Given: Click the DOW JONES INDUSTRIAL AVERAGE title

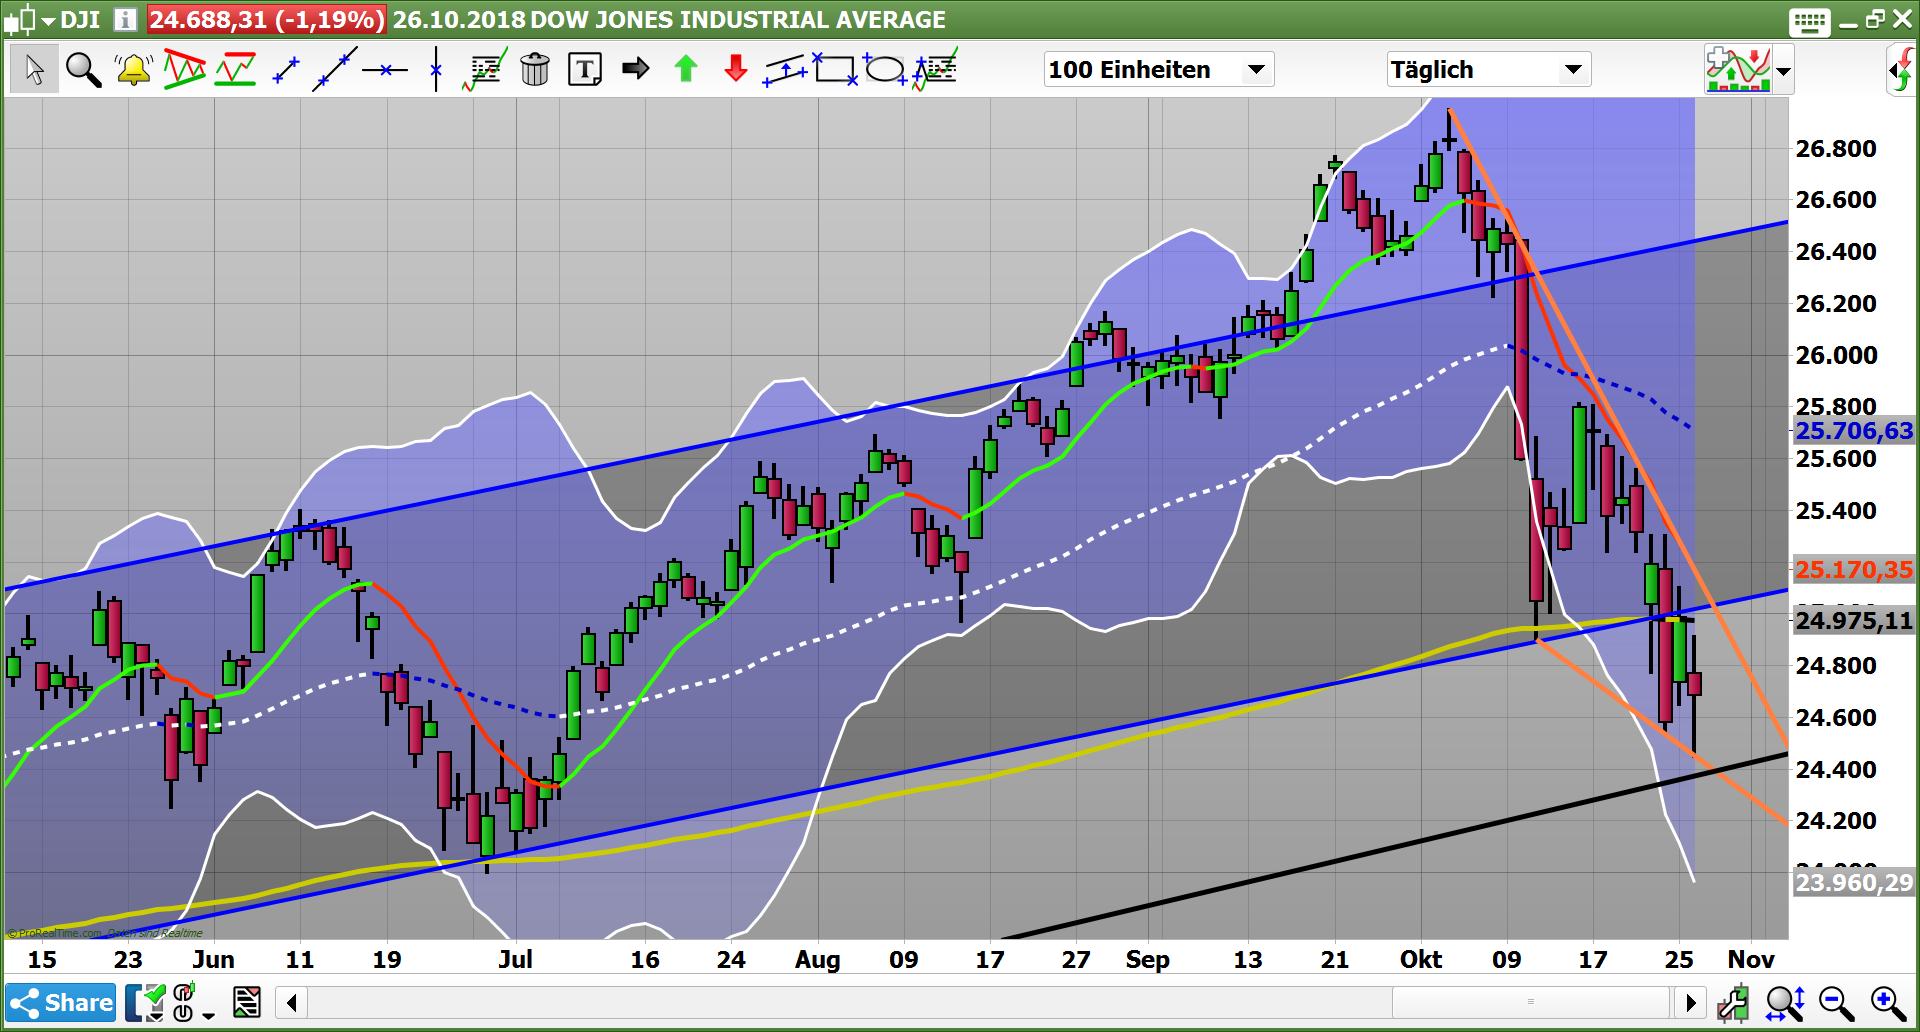Looking at the screenshot, I should pos(738,20).
